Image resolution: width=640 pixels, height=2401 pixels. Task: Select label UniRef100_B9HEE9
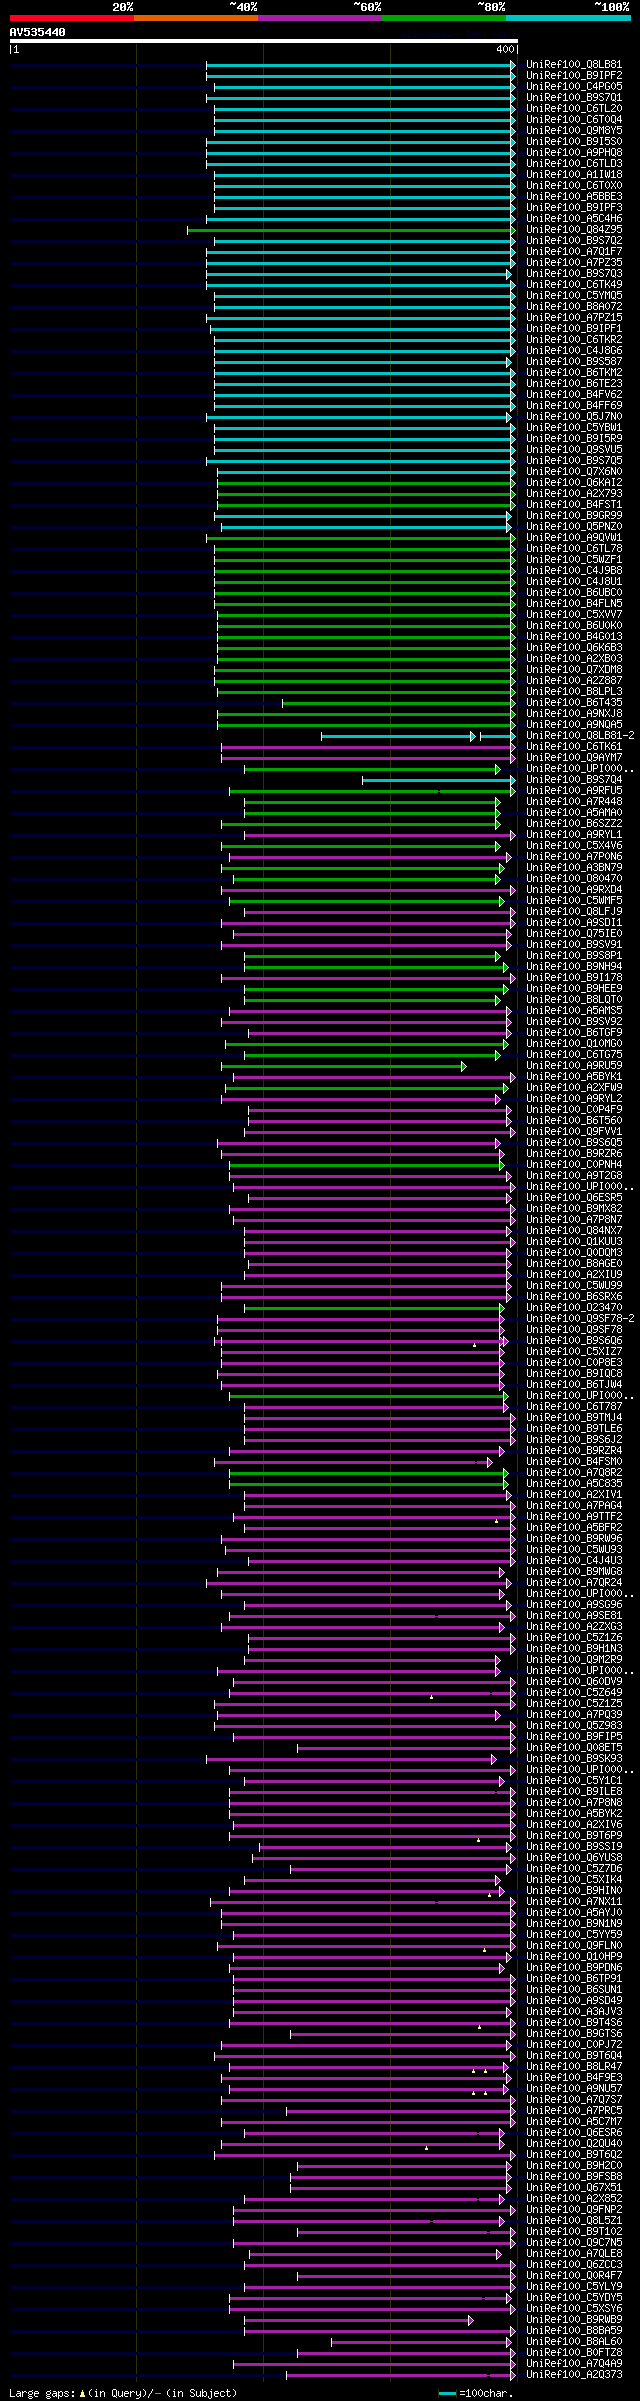pos(574,989)
